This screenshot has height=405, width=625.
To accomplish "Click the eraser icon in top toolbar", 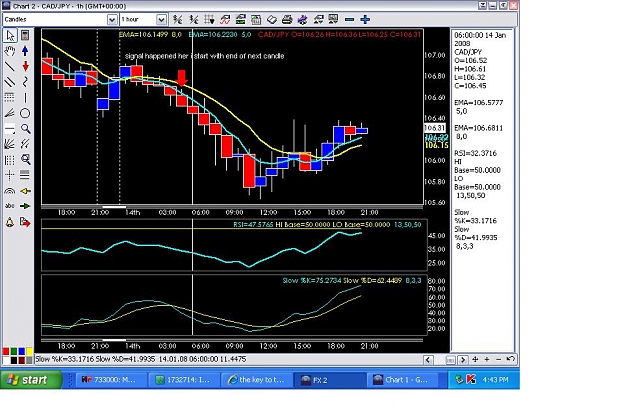I will (x=272, y=19).
